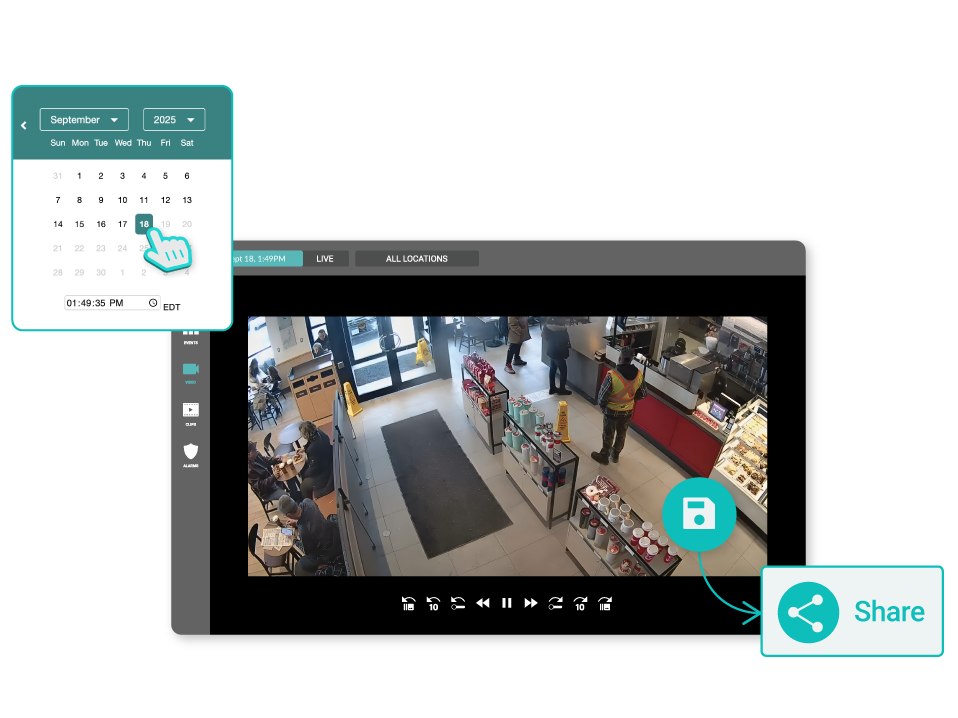Select the Sept 18, 1:49PM tab

(x=265, y=258)
